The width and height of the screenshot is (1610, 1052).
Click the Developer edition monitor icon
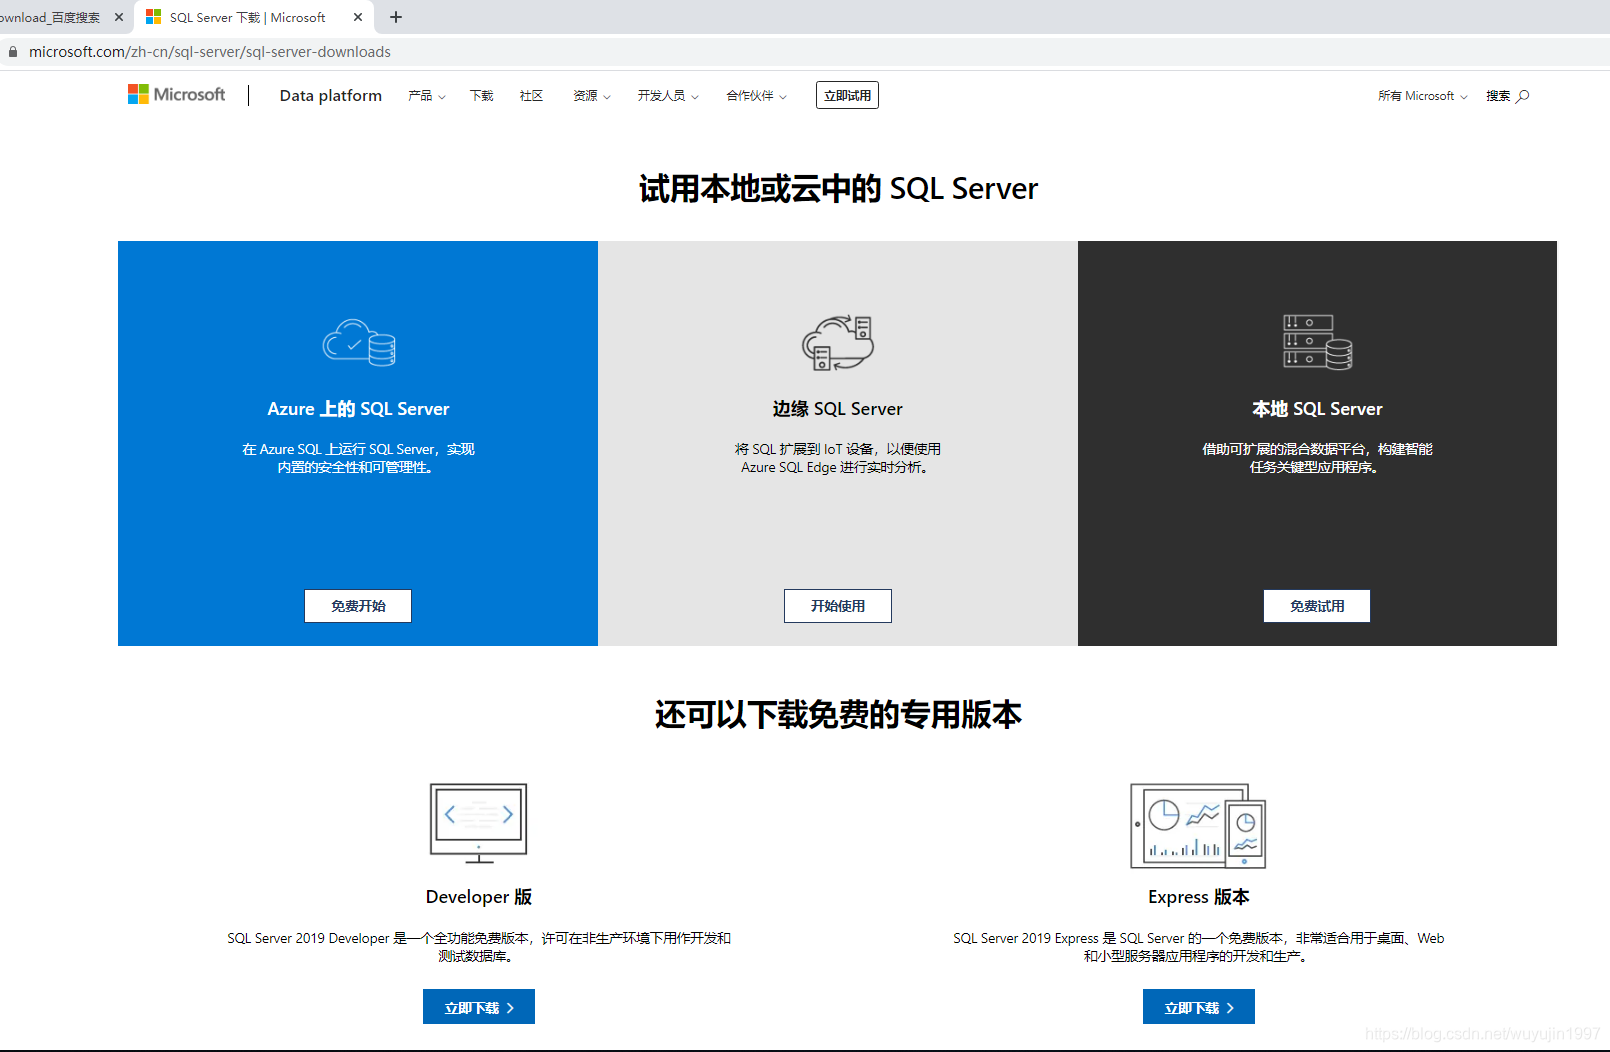pos(479,823)
